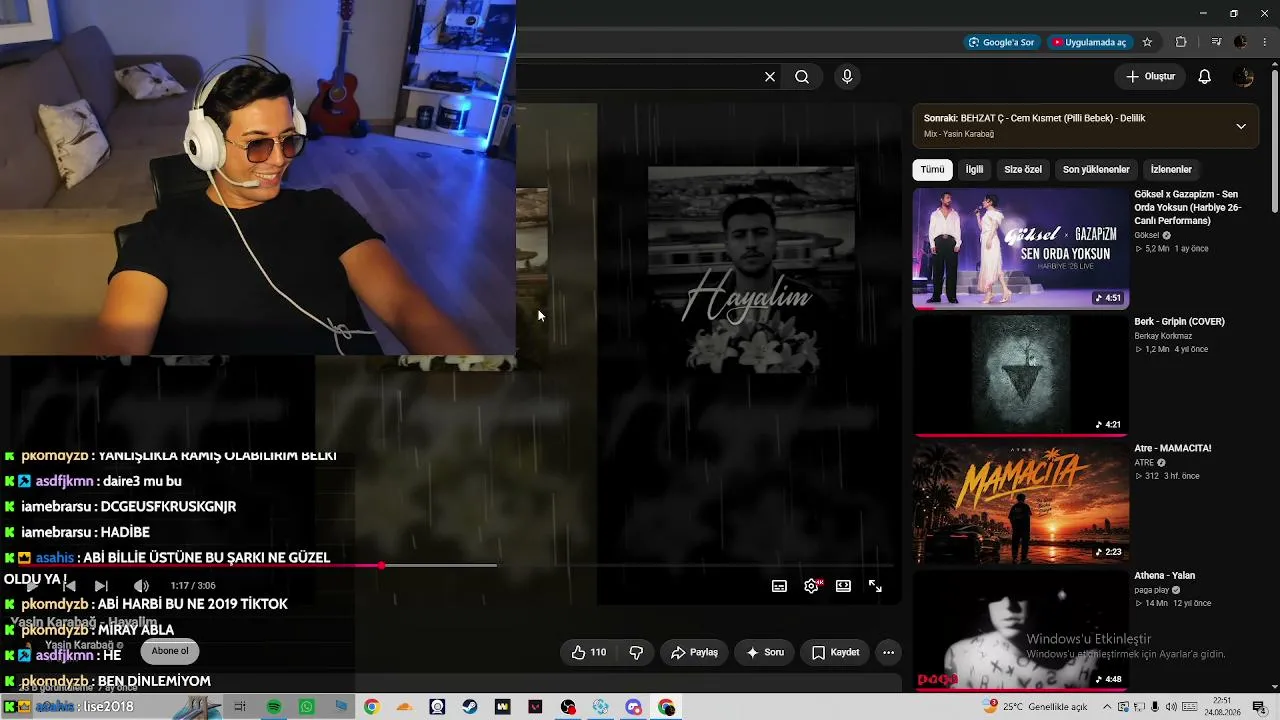Image resolution: width=1280 pixels, height=720 pixels.
Task: Open the video player settings gear
Action: click(811, 587)
